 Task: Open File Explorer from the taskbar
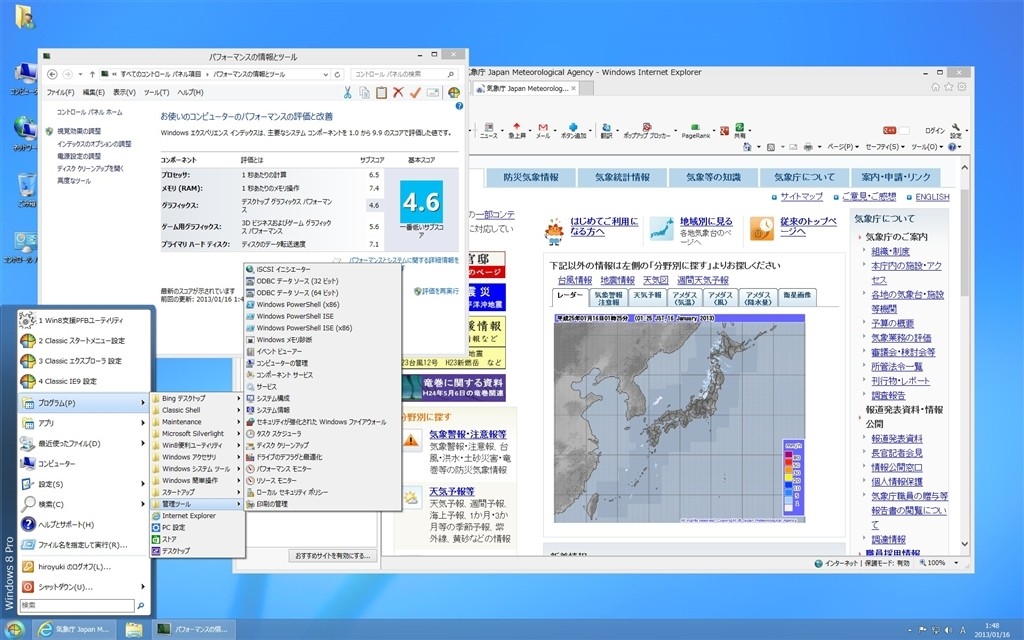[x=133, y=629]
